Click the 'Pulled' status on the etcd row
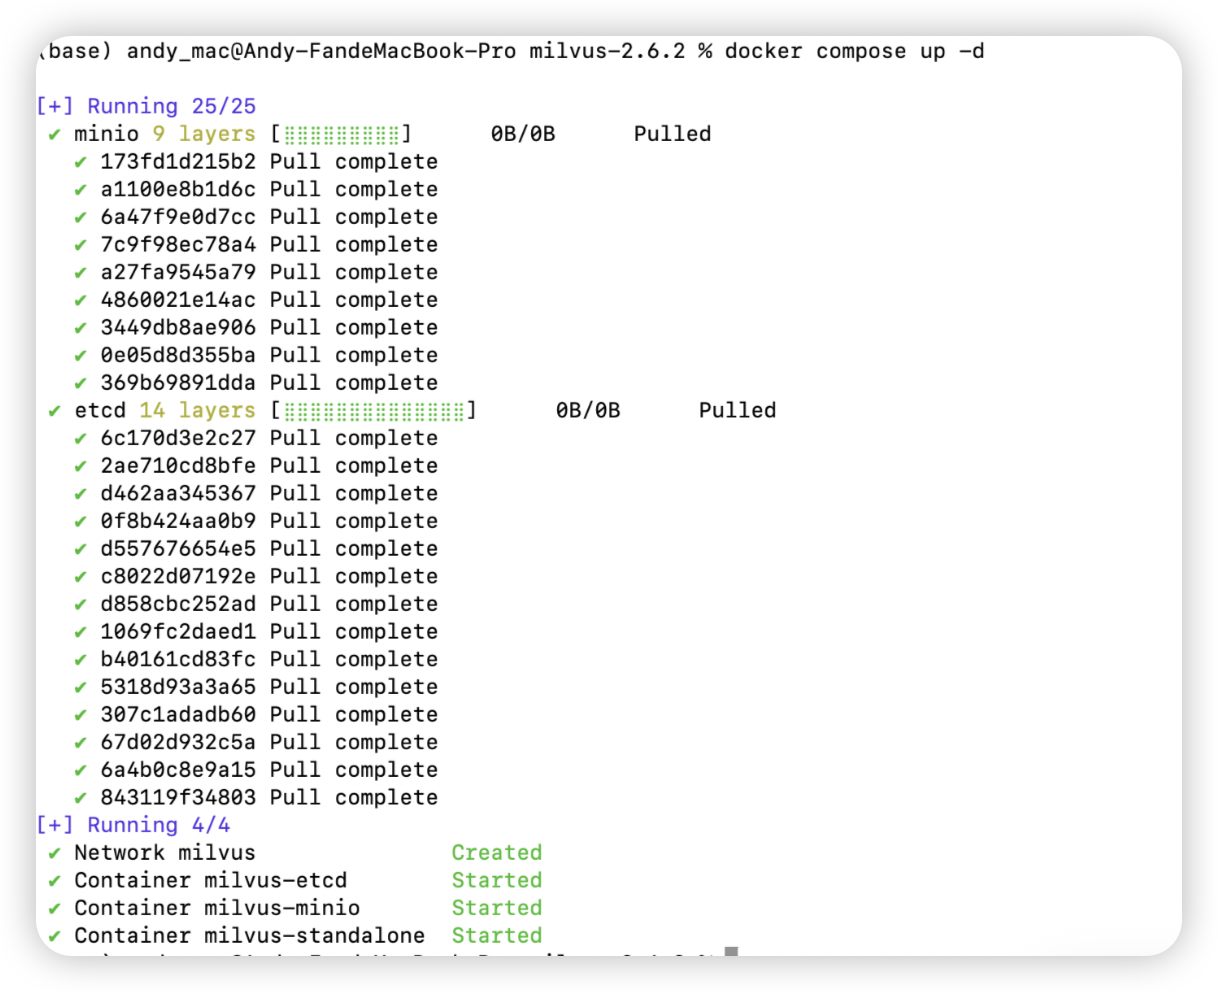This screenshot has height=992, width=1218. [x=737, y=411]
